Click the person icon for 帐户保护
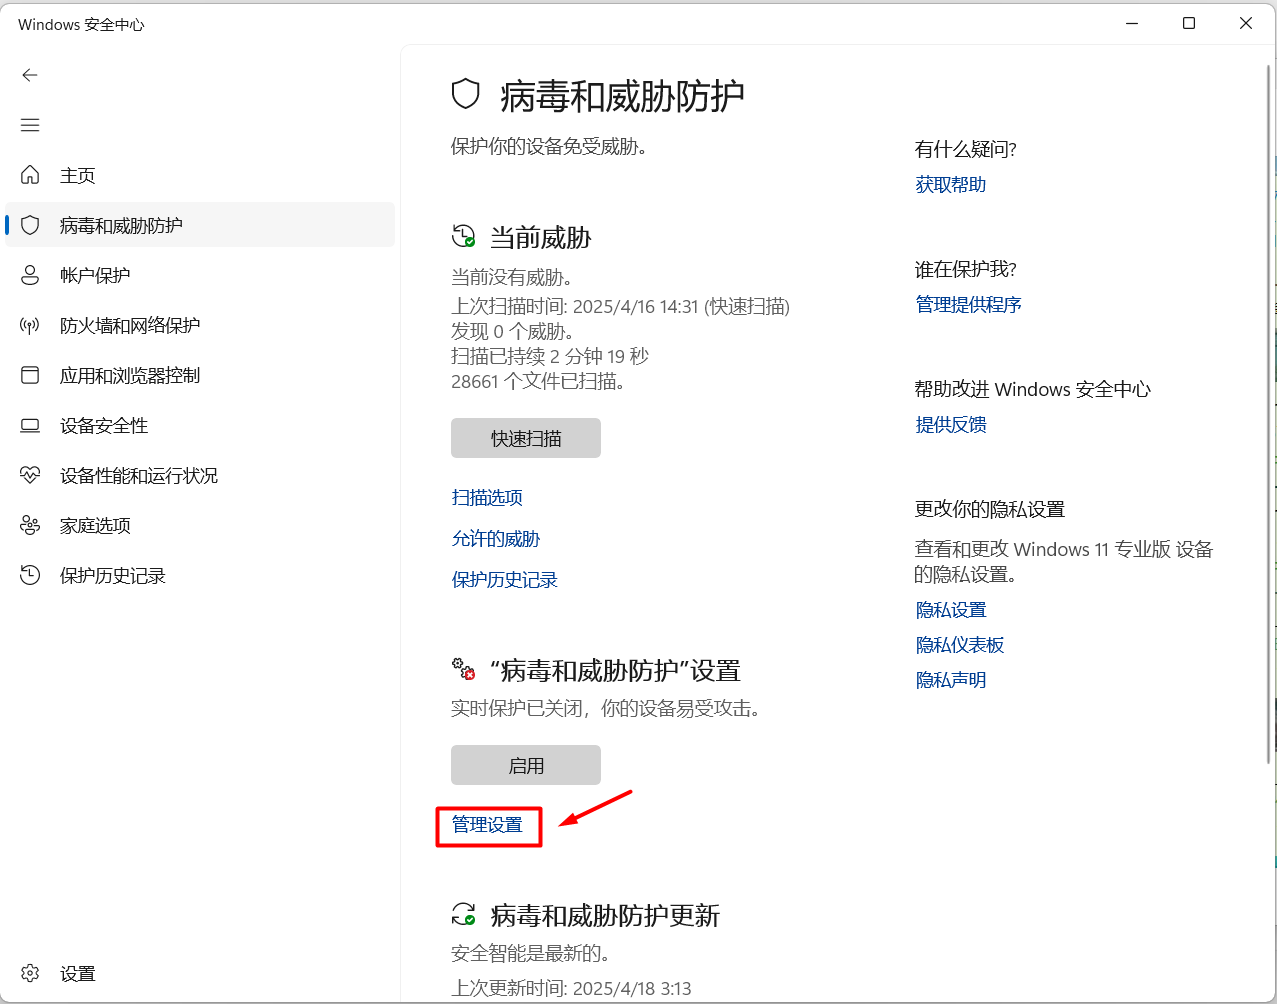 coord(30,275)
